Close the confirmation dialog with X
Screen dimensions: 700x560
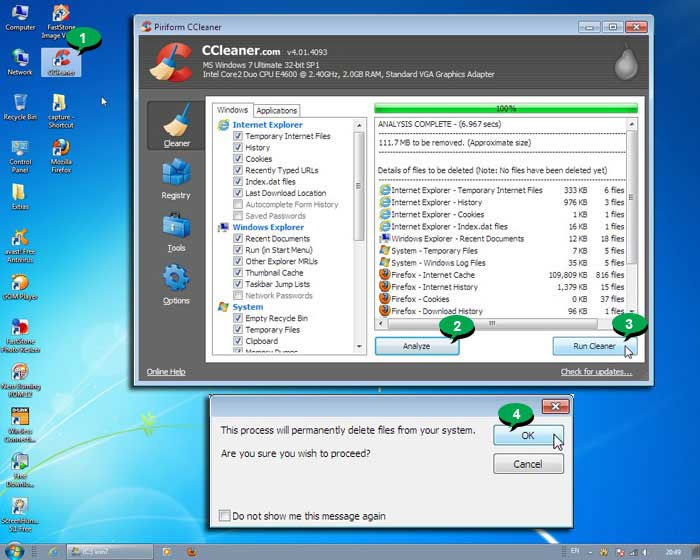[x=555, y=406]
